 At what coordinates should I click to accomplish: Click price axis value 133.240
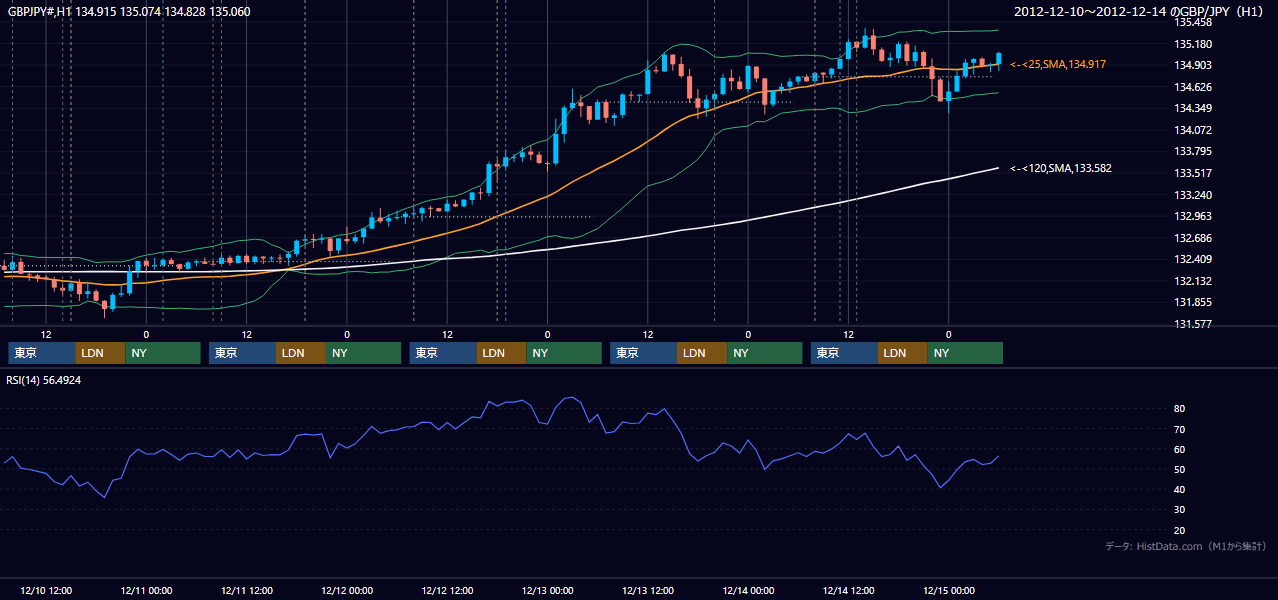pyautogui.click(x=1194, y=195)
